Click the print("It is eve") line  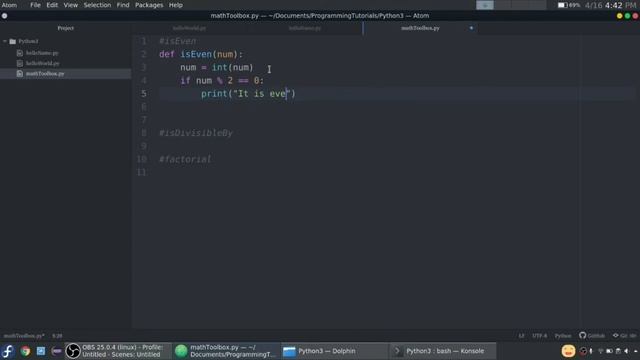point(248,93)
